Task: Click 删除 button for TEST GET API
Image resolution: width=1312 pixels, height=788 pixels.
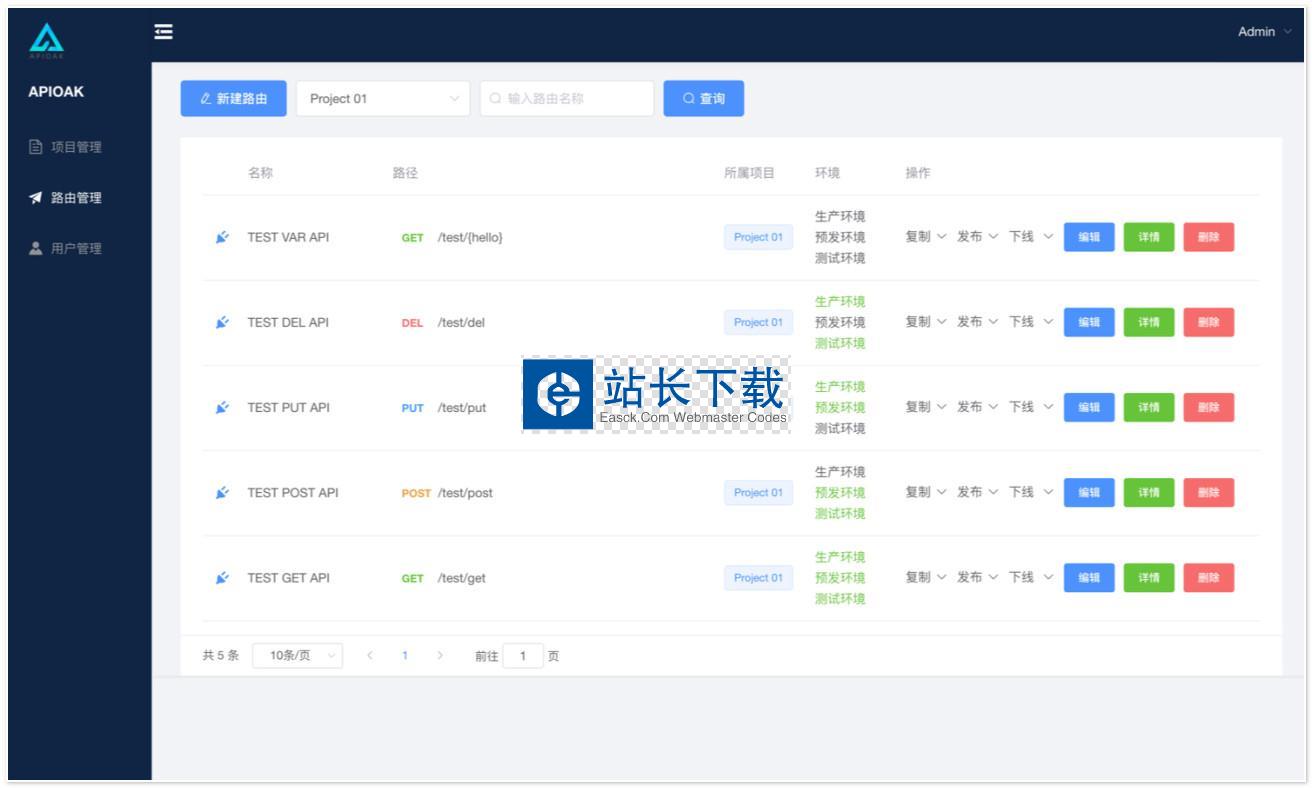Action: point(1208,578)
